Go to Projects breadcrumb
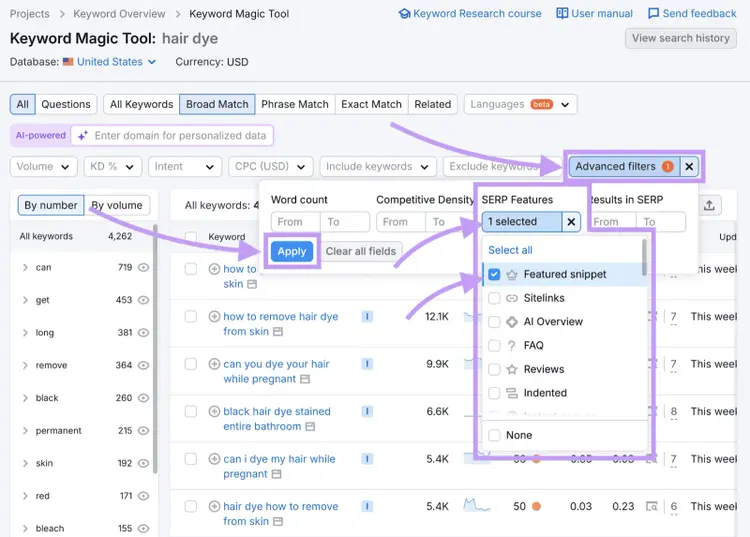This screenshot has height=537, width=750. coord(30,14)
